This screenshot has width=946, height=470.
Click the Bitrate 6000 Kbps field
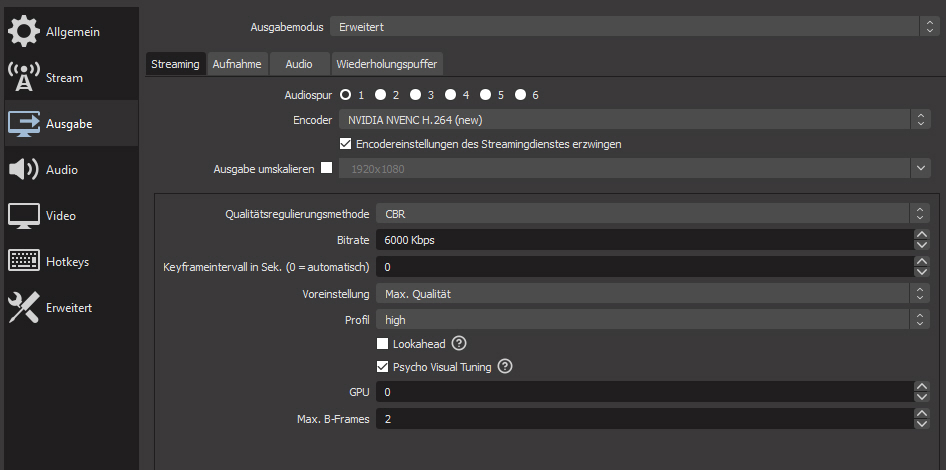coord(640,240)
